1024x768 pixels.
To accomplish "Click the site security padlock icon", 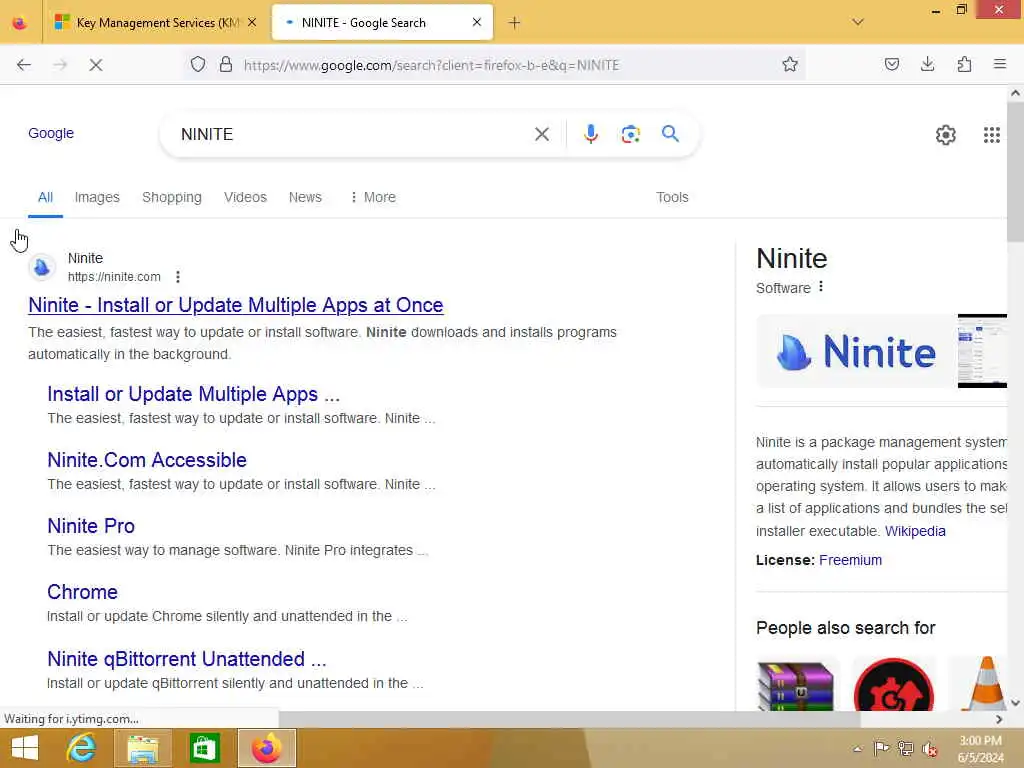I will pyautogui.click(x=226, y=64).
